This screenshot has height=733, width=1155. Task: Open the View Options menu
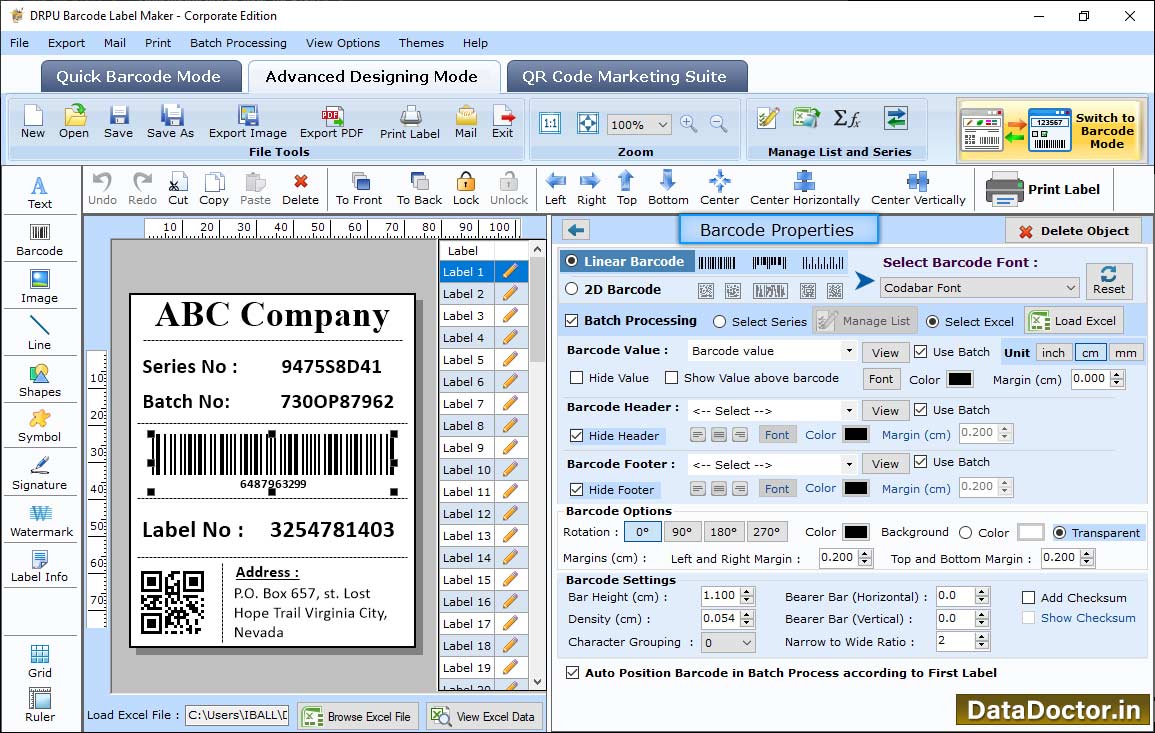(343, 43)
